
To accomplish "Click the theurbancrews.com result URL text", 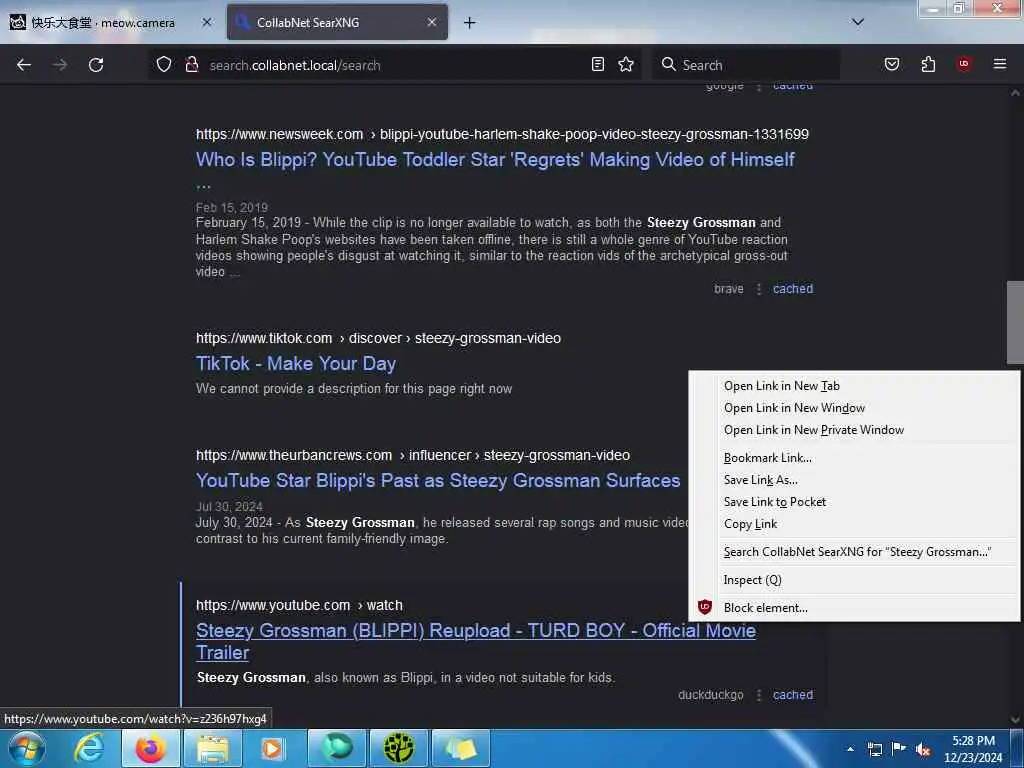I will point(413,455).
